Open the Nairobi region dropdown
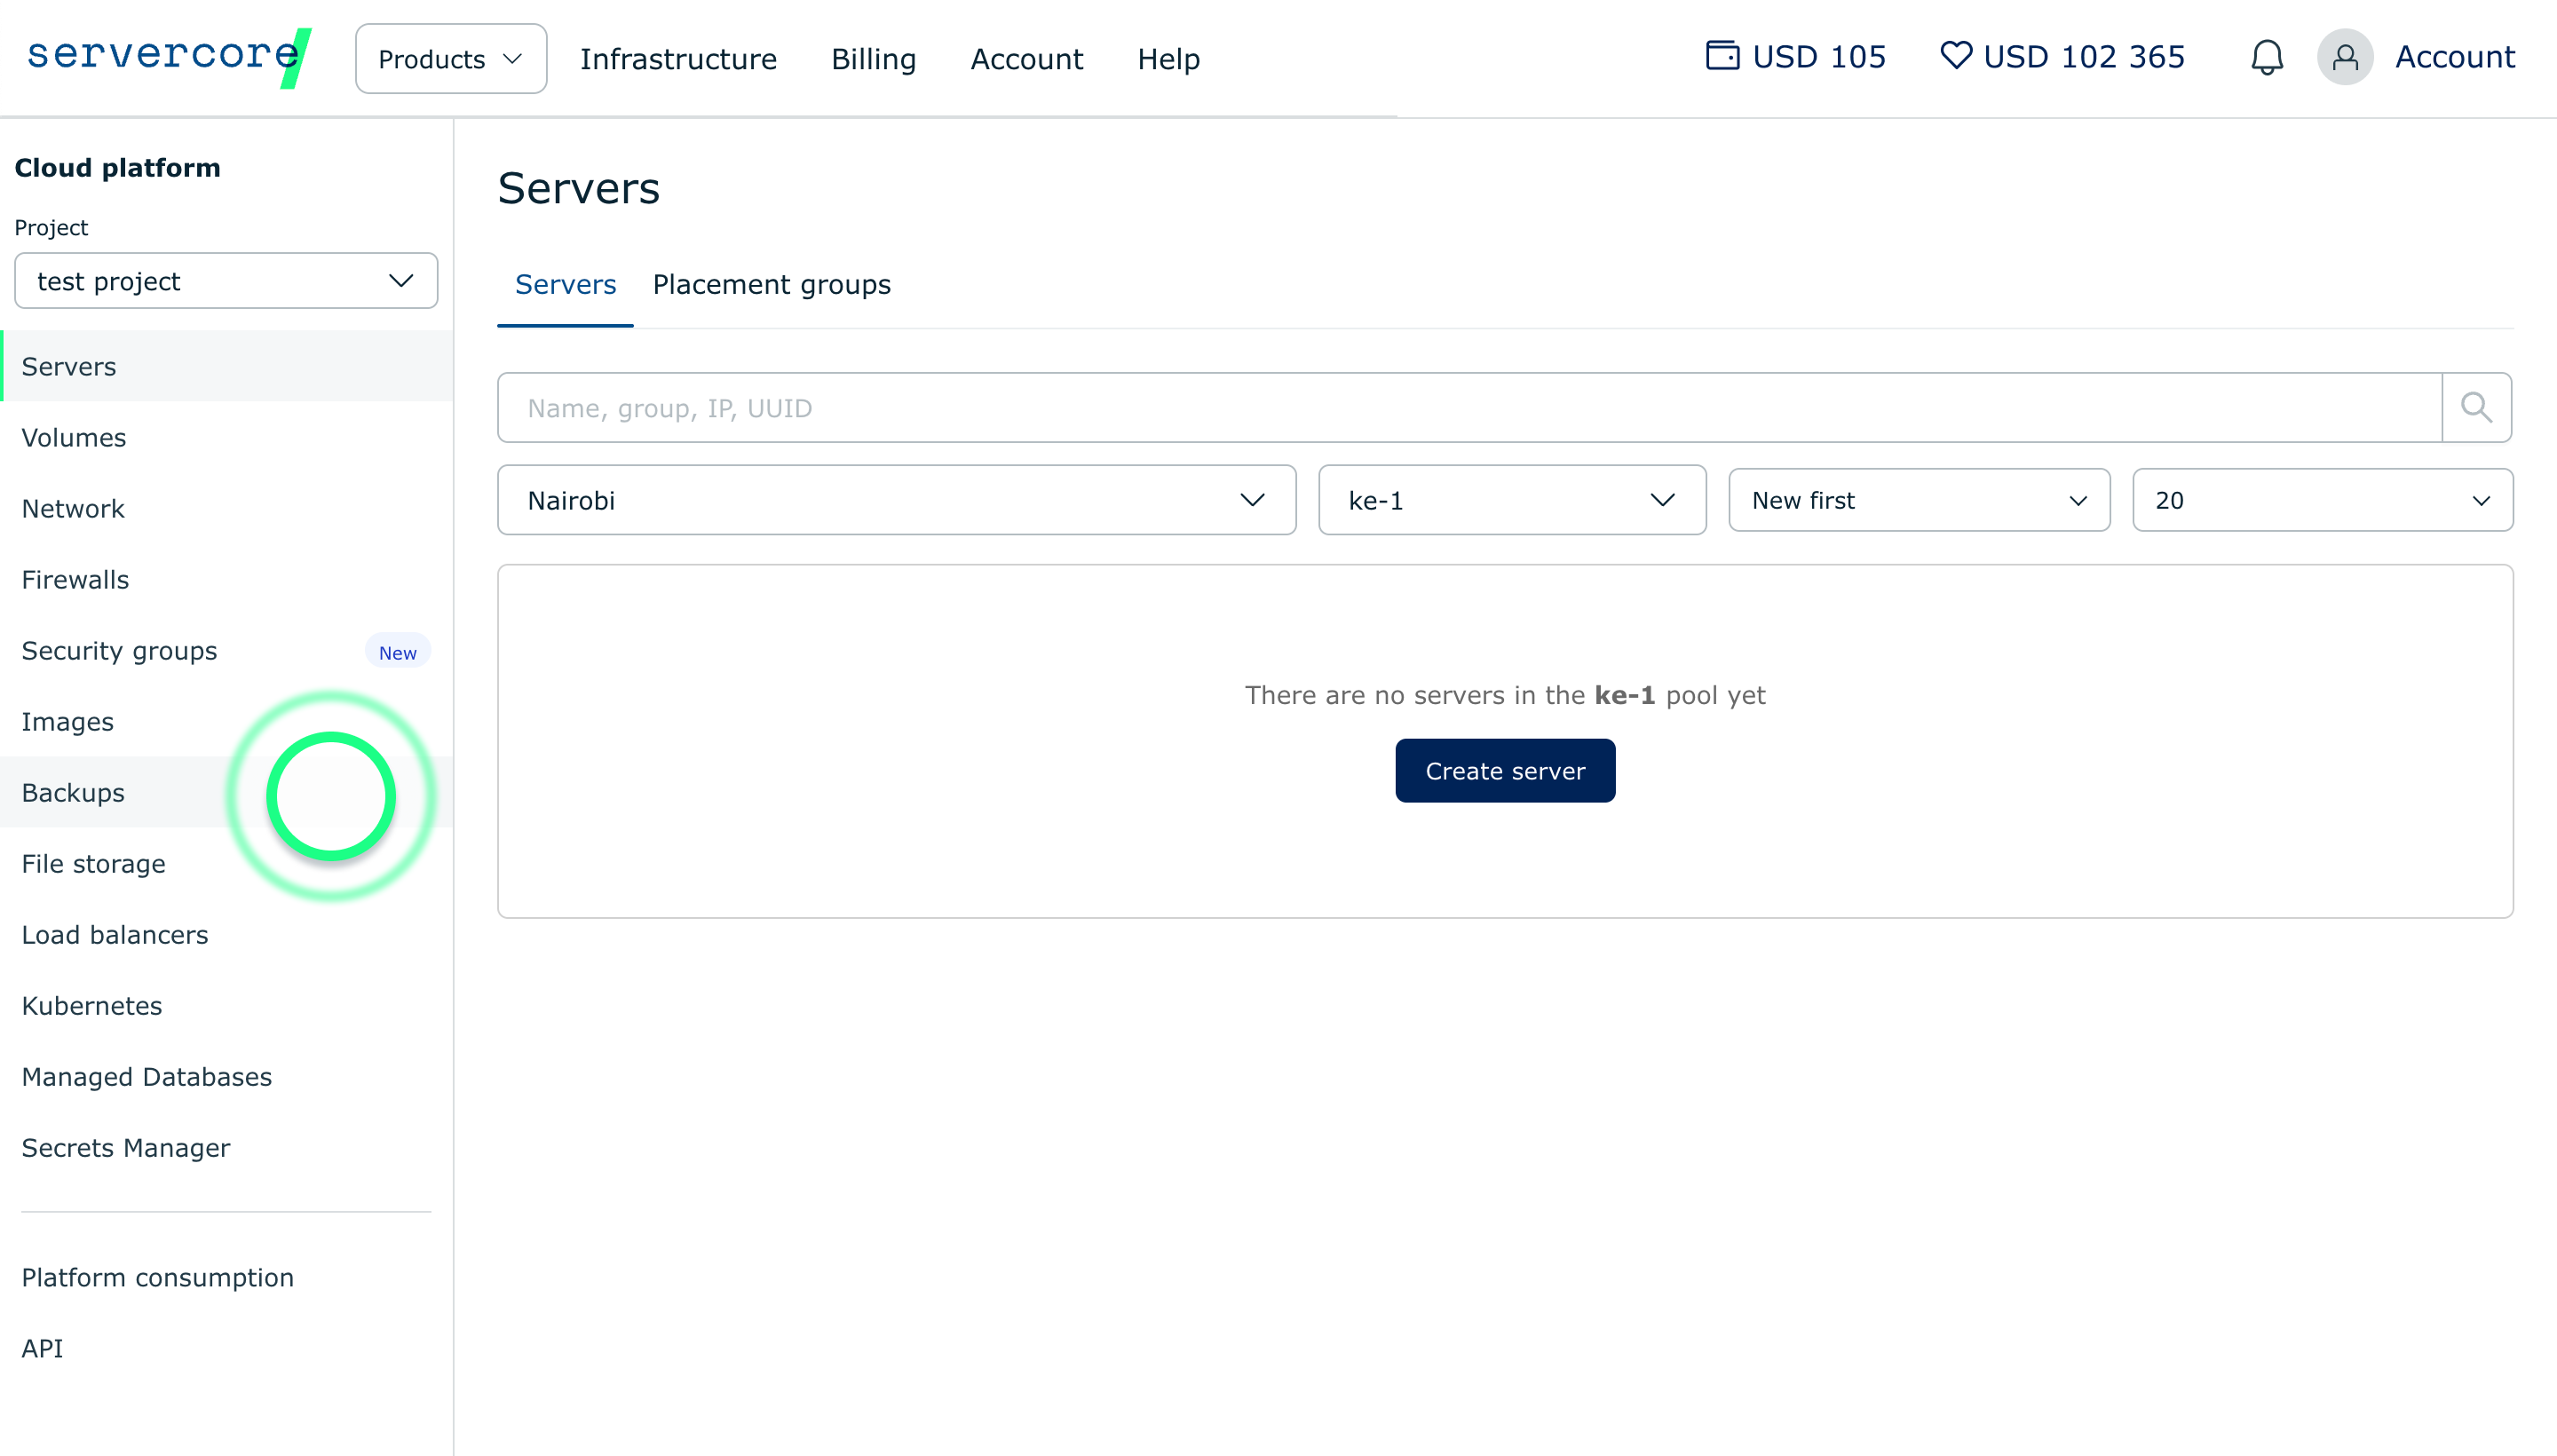The height and width of the screenshot is (1456, 2557). click(x=896, y=500)
